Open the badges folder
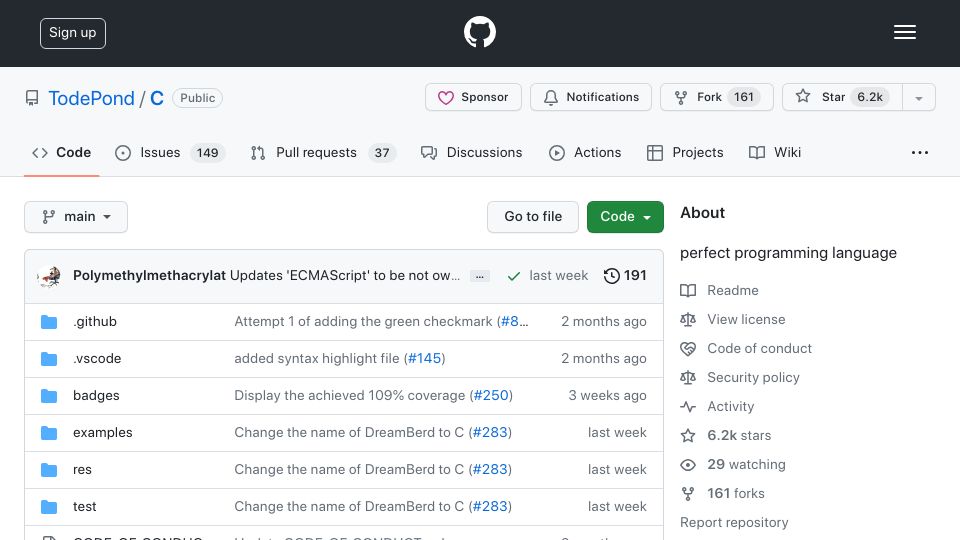 pos(96,396)
